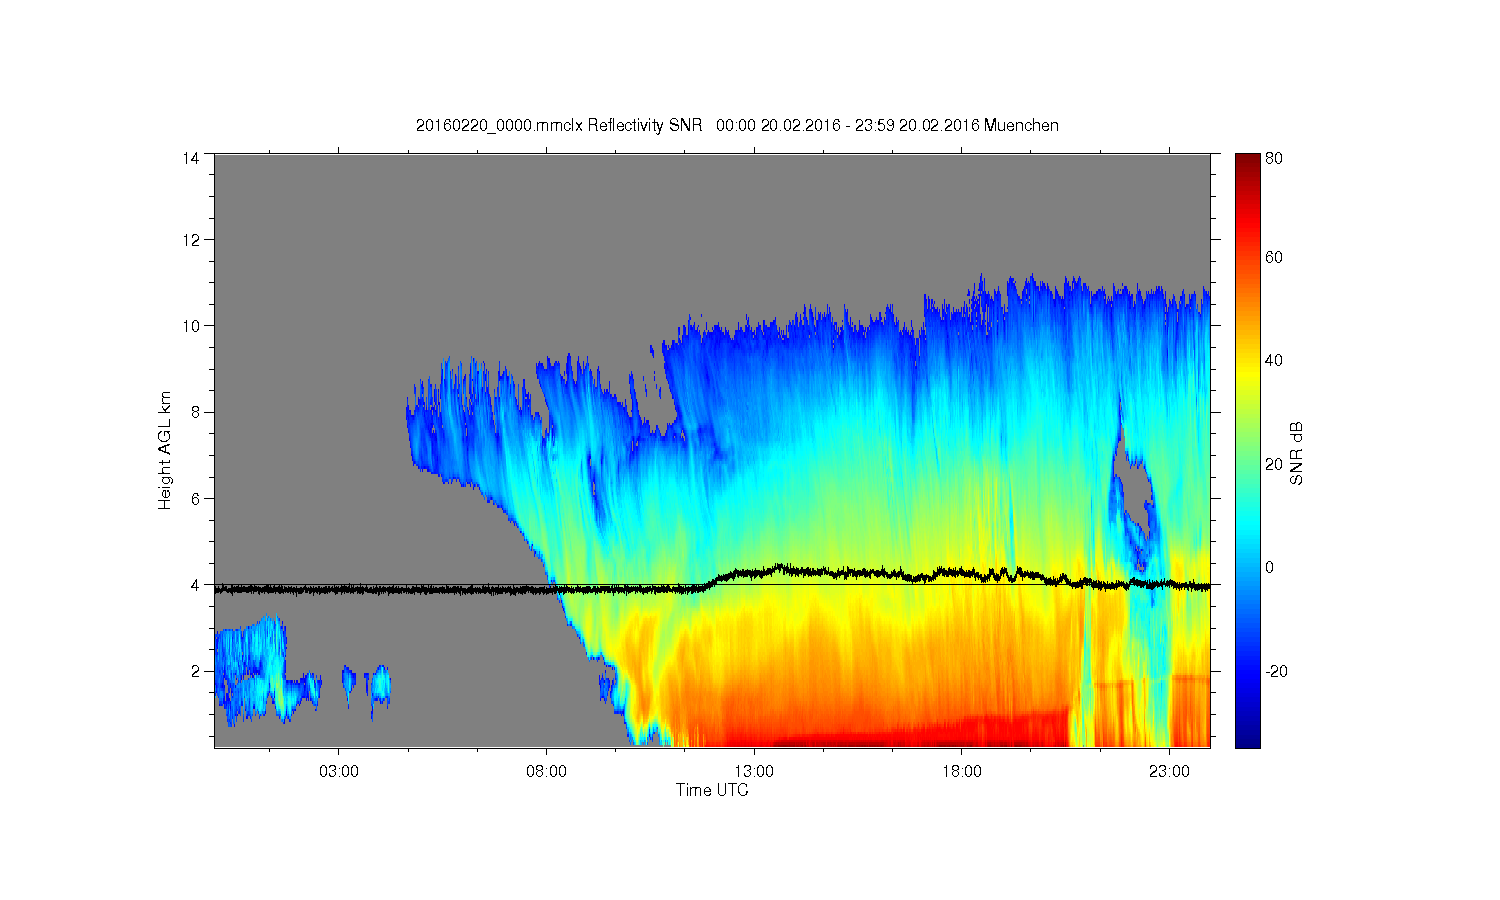Click the colorbar value 80
The image size is (1500, 900).
click(x=1274, y=159)
